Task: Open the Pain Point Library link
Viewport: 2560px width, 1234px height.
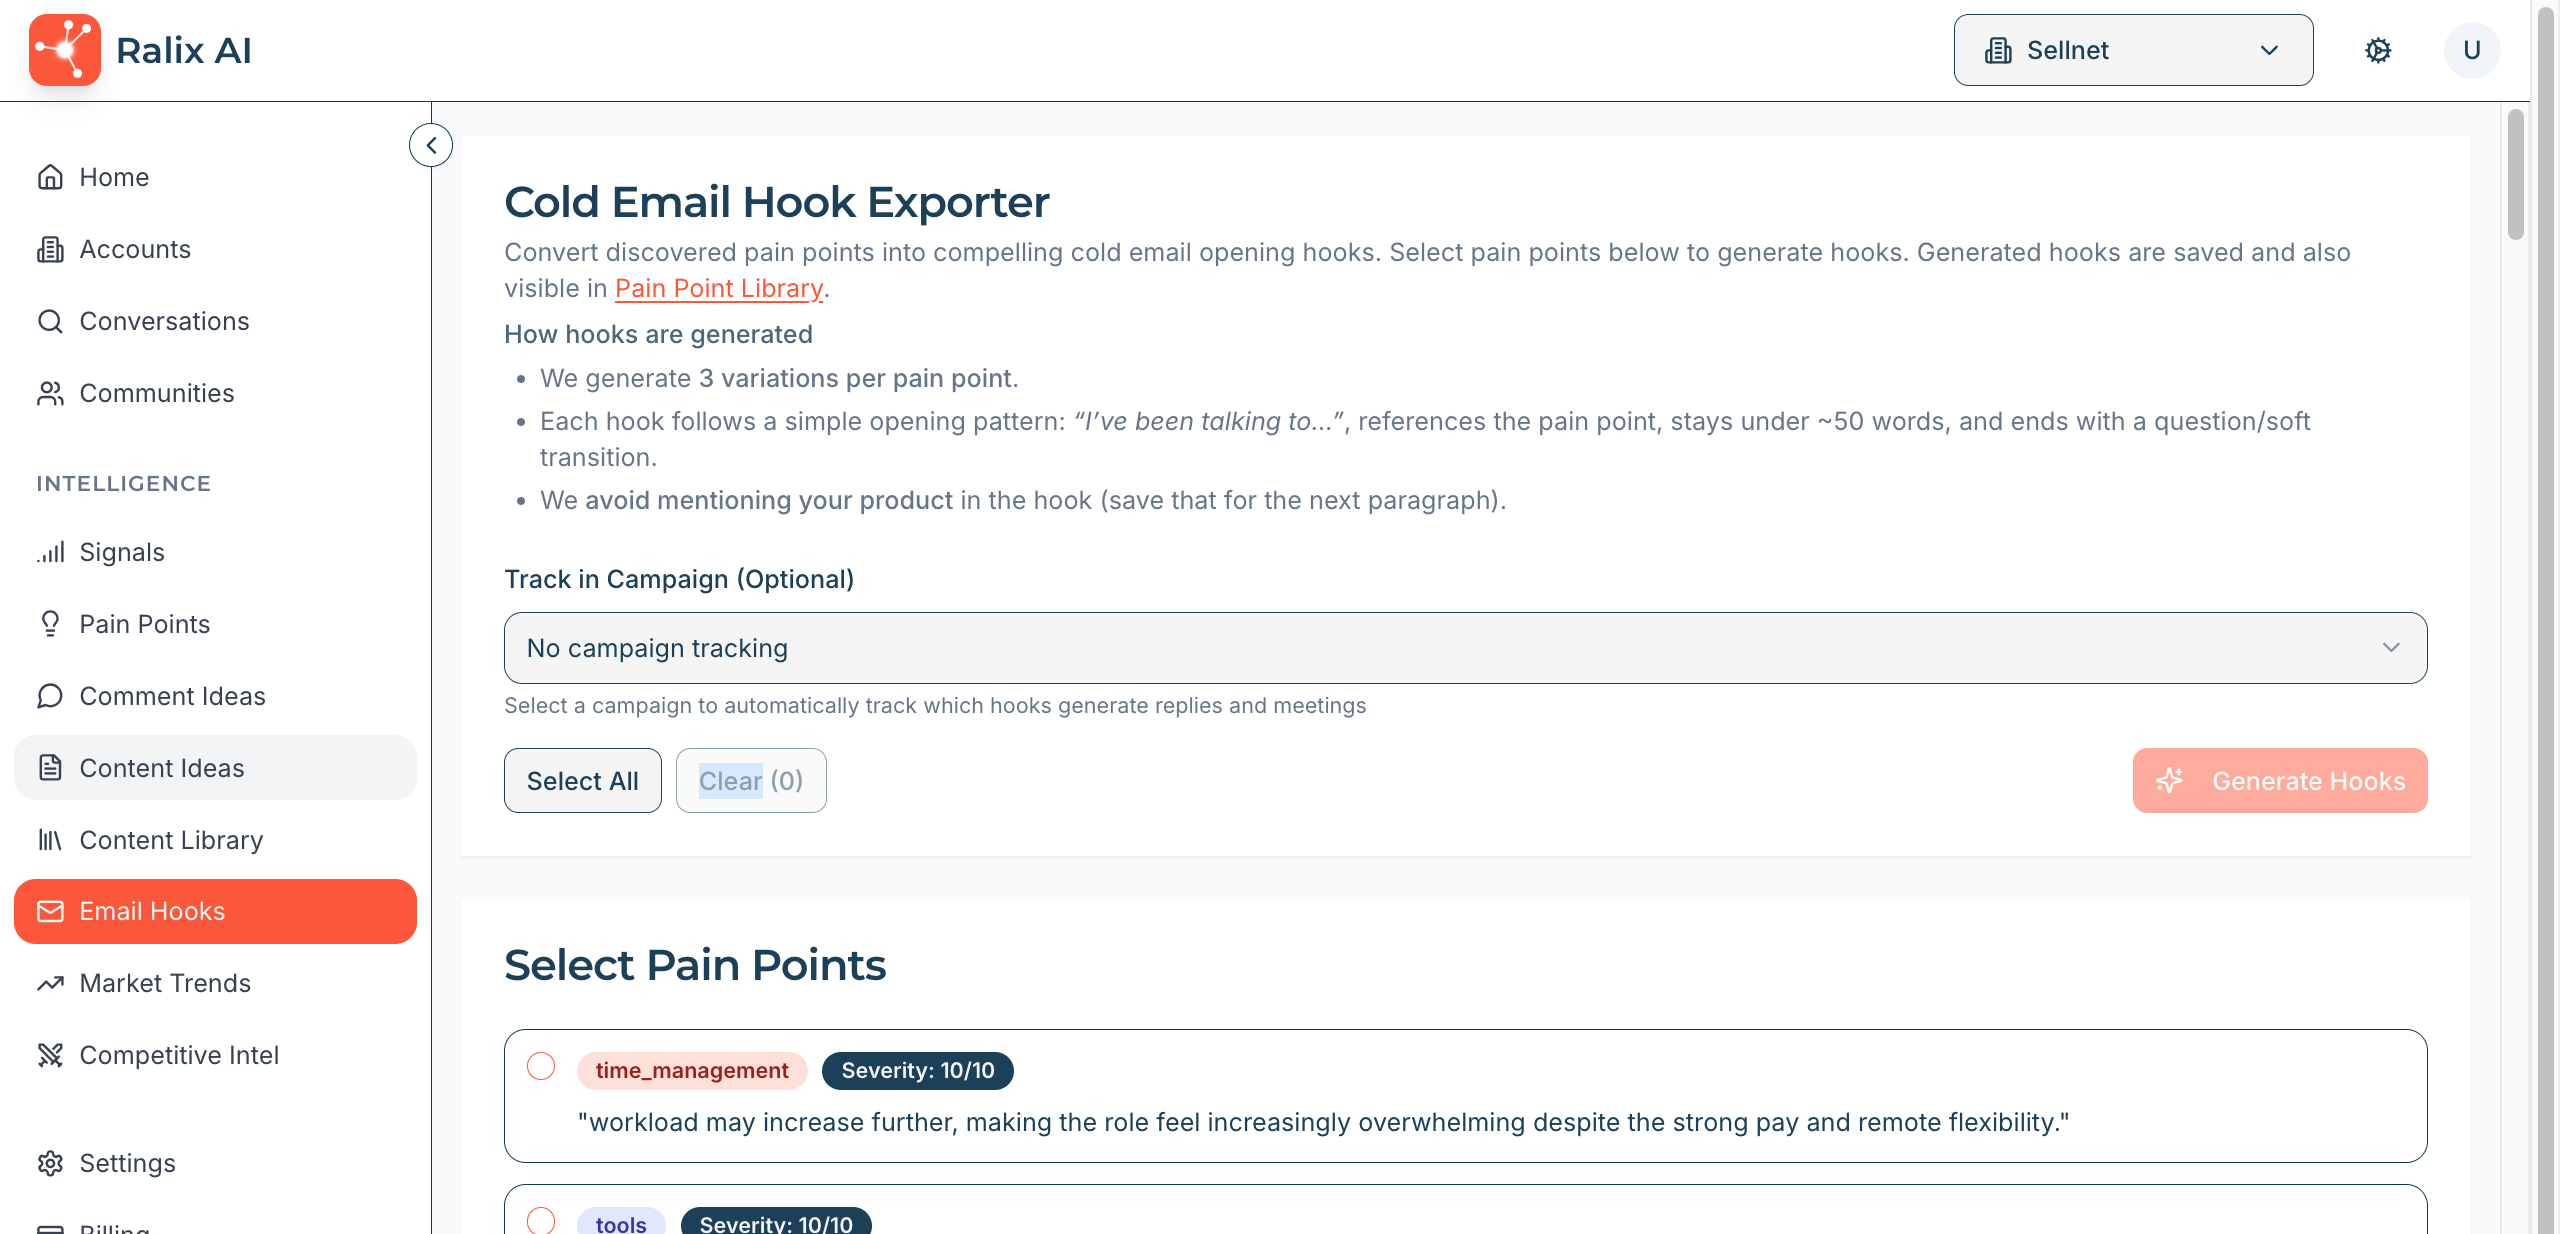Action: [718, 288]
